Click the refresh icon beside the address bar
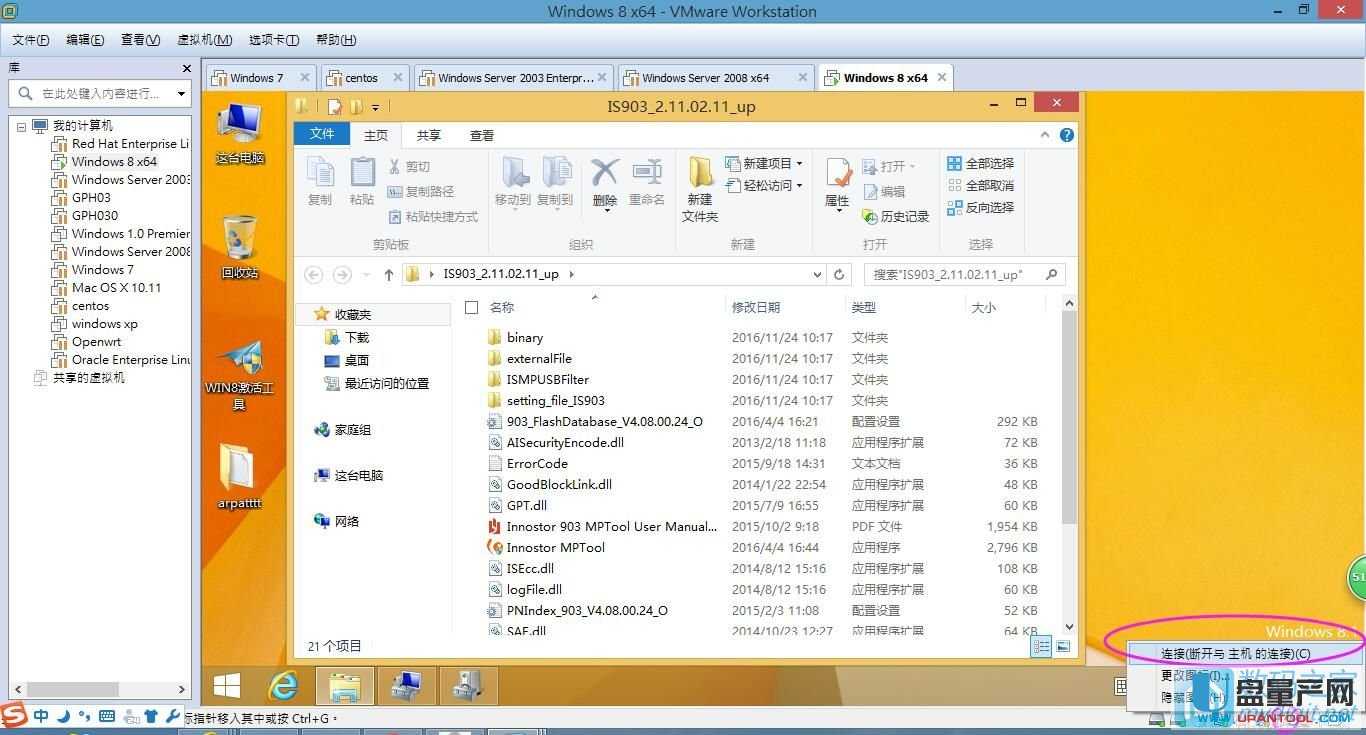The image size is (1366, 735). [840, 274]
